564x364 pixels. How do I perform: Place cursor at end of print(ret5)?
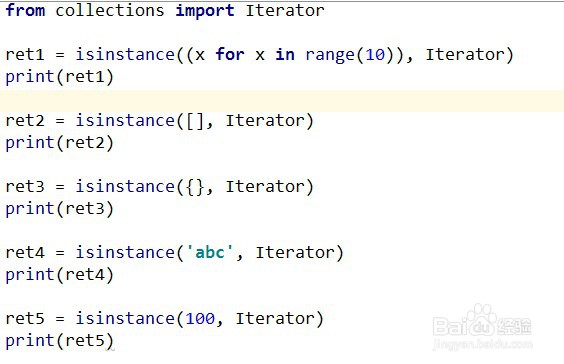coord(114,341)
